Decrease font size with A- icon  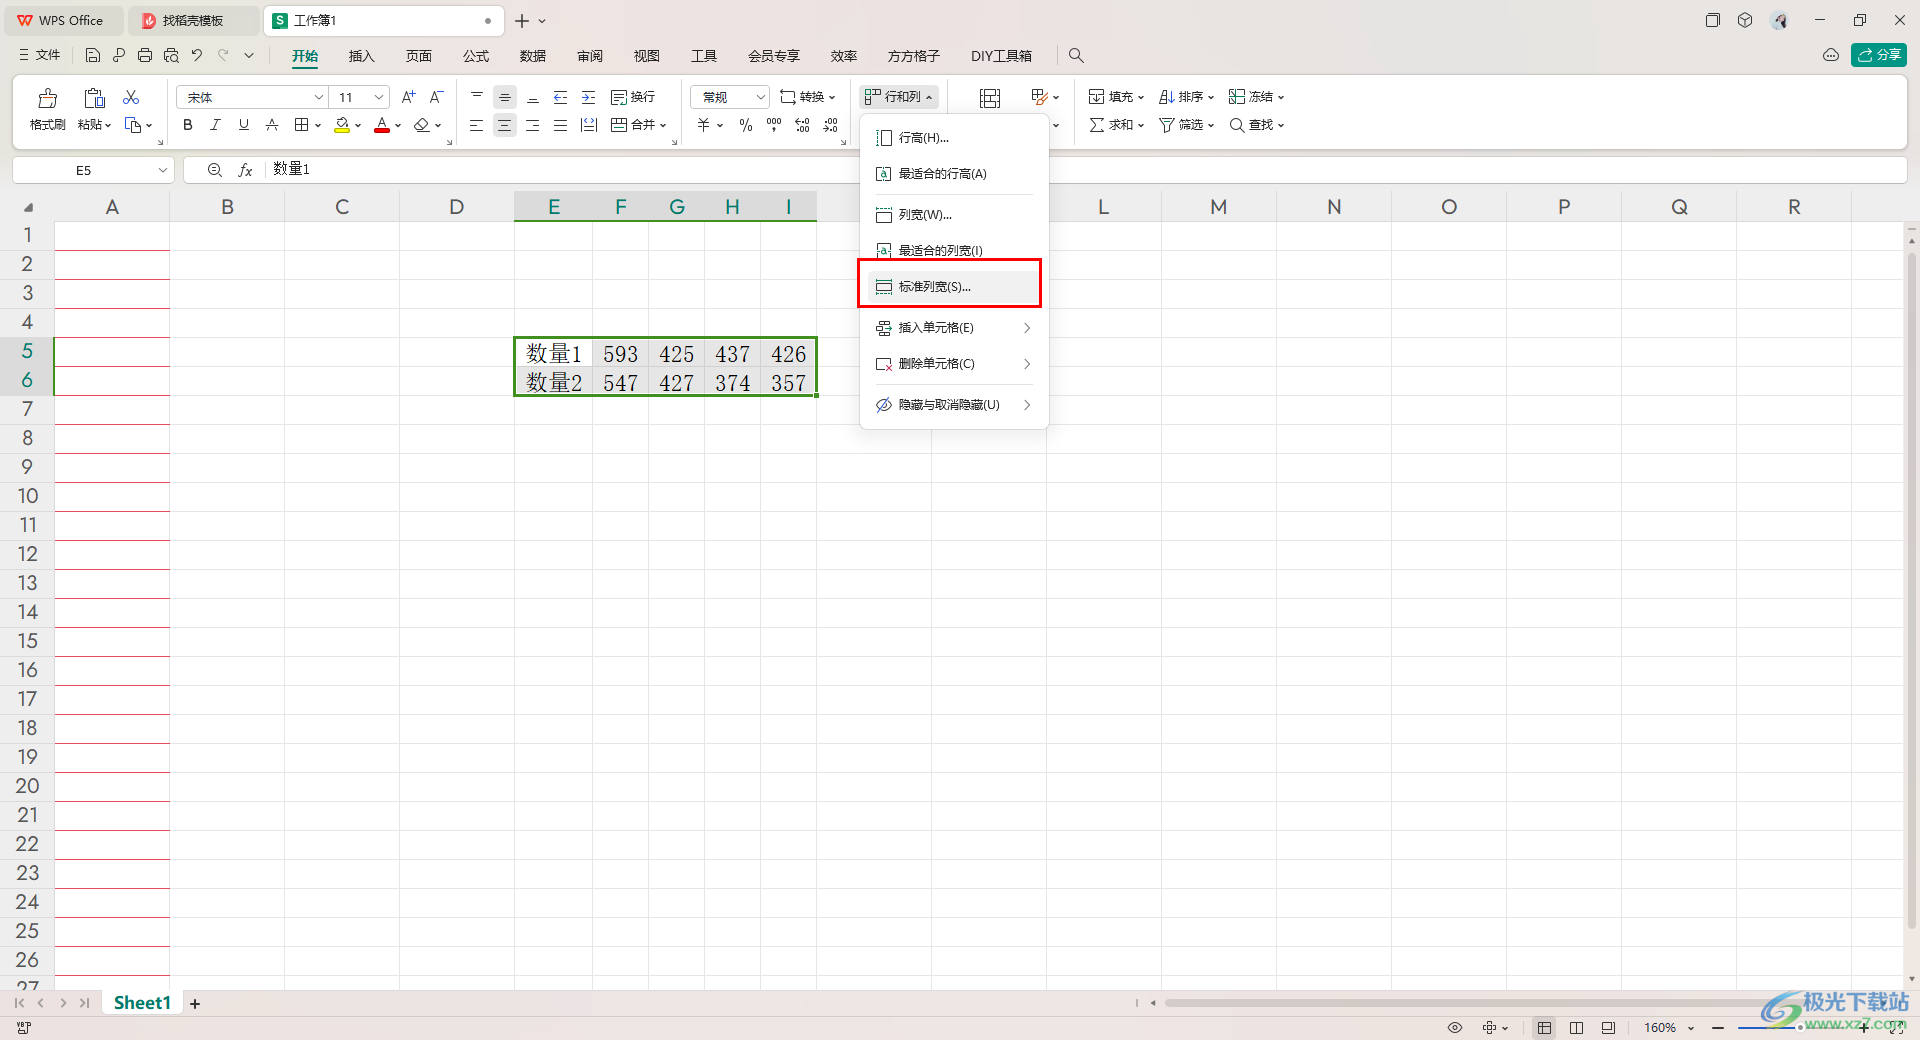[x=436, y=97]
